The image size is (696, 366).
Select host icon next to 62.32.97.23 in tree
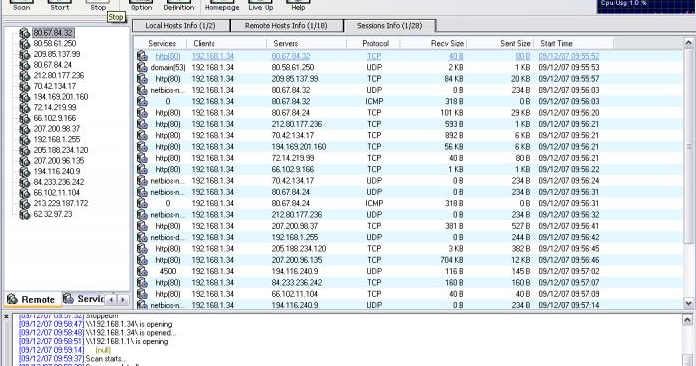(25, 214)
